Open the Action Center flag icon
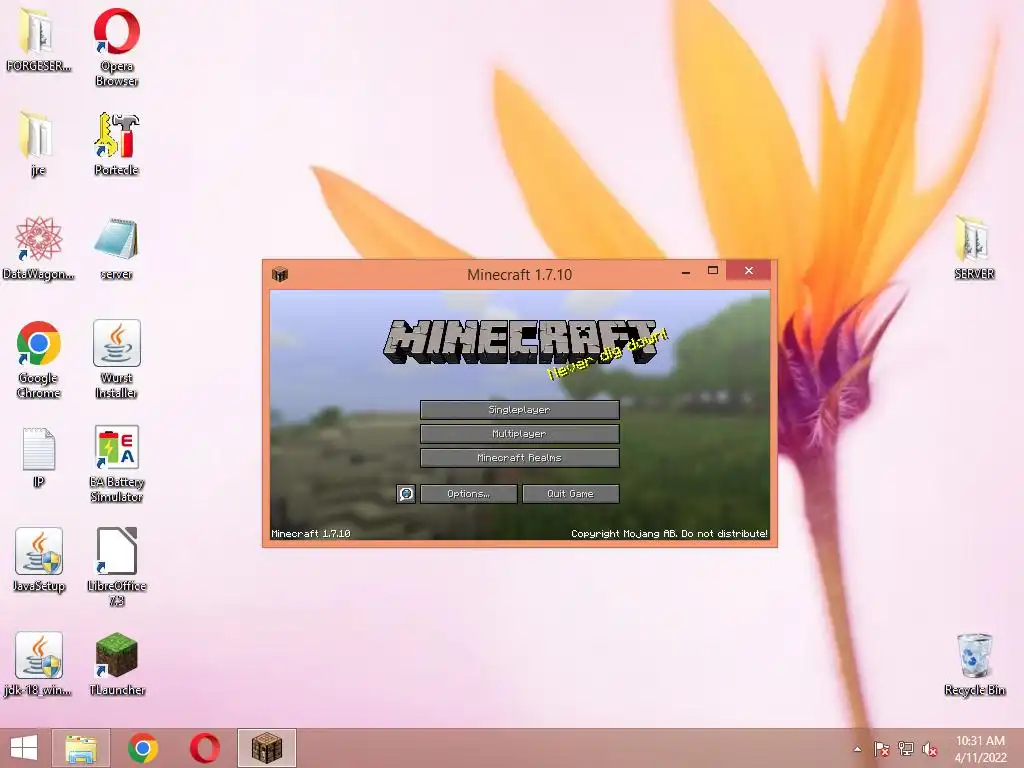 pyautogui.click(x=881, y=749)
